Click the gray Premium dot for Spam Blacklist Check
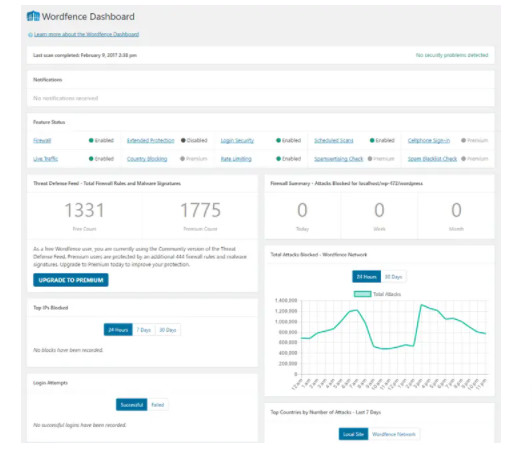 point(463,158)
